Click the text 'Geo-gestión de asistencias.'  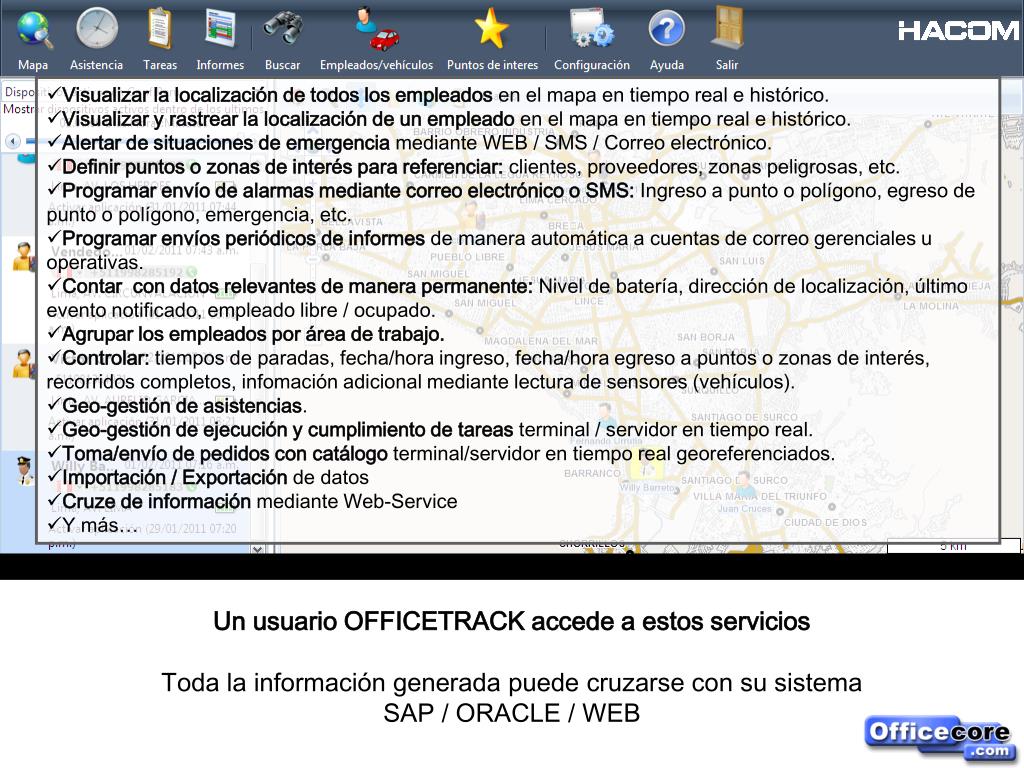tap(177, 406)
